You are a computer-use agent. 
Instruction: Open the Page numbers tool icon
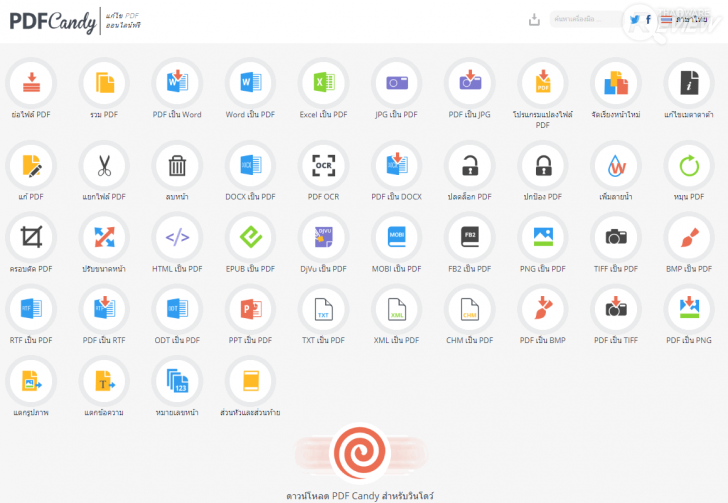(x=177, y=381)
